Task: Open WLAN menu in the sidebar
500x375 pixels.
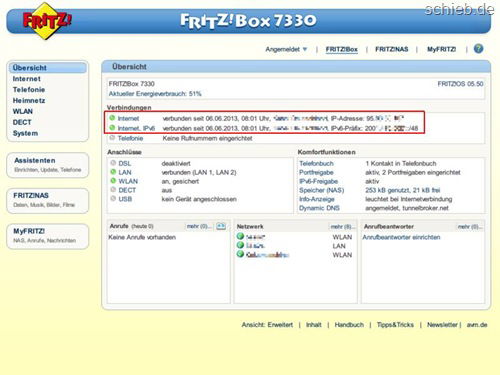Action: (23, 111)
